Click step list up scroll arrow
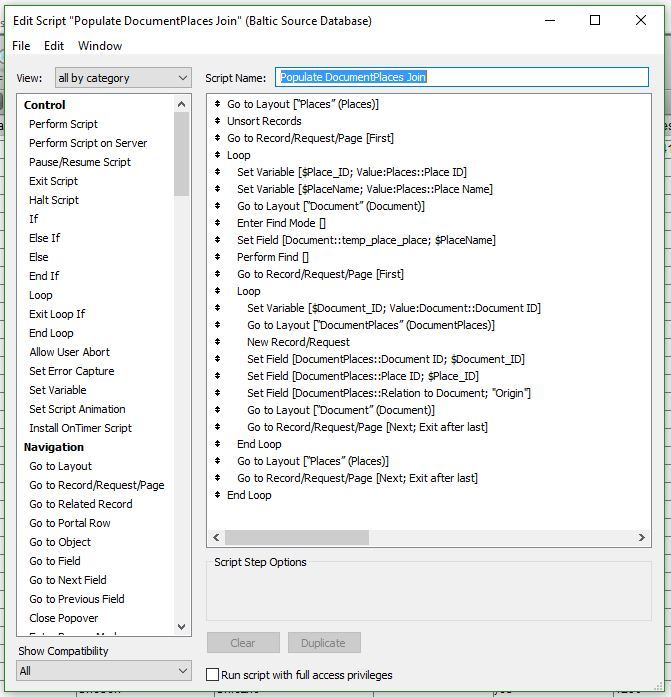Viewport: 671px width, 697px height. click(181, 104)
